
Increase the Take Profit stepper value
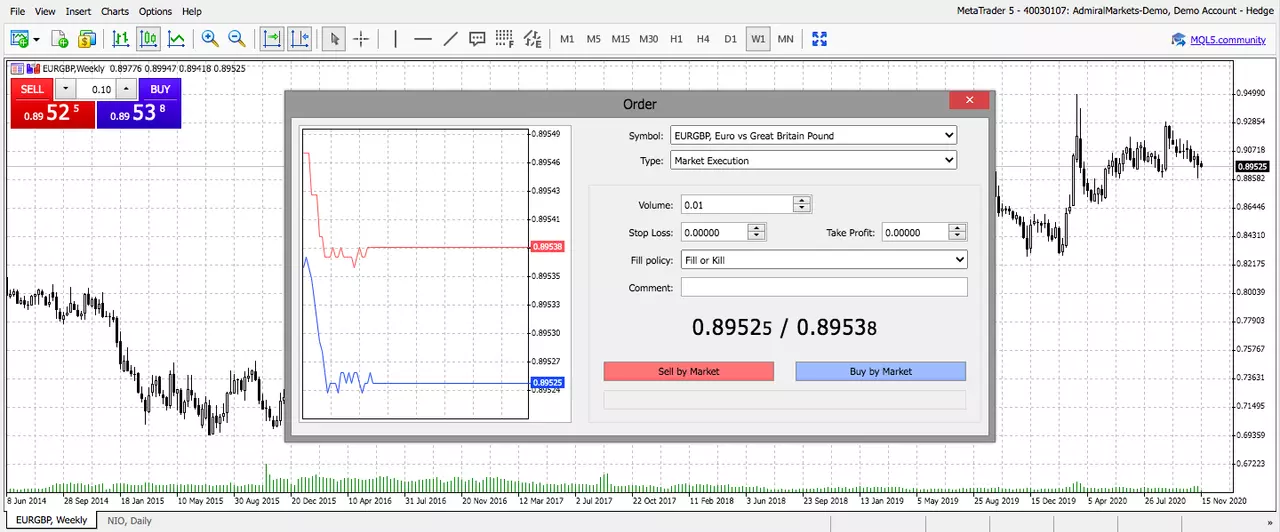pos(958,228)
